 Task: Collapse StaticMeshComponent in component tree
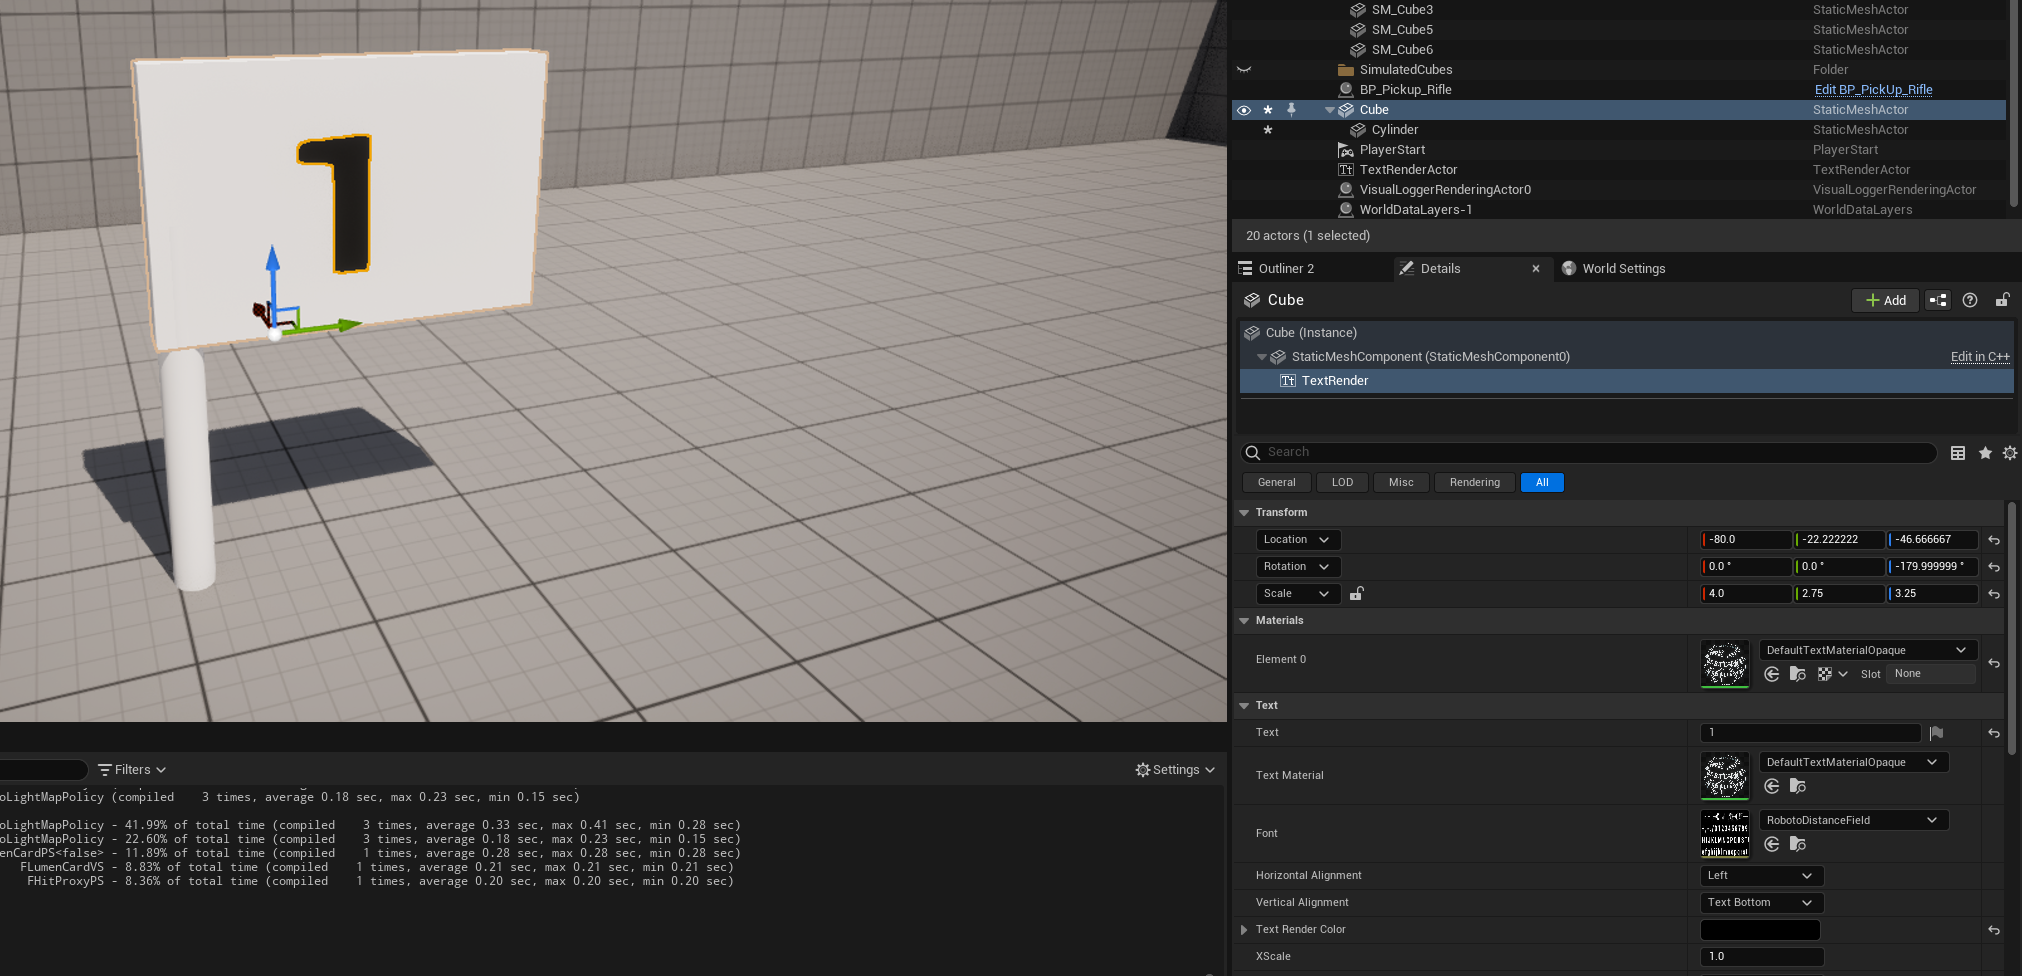(x=1262, y=357)
